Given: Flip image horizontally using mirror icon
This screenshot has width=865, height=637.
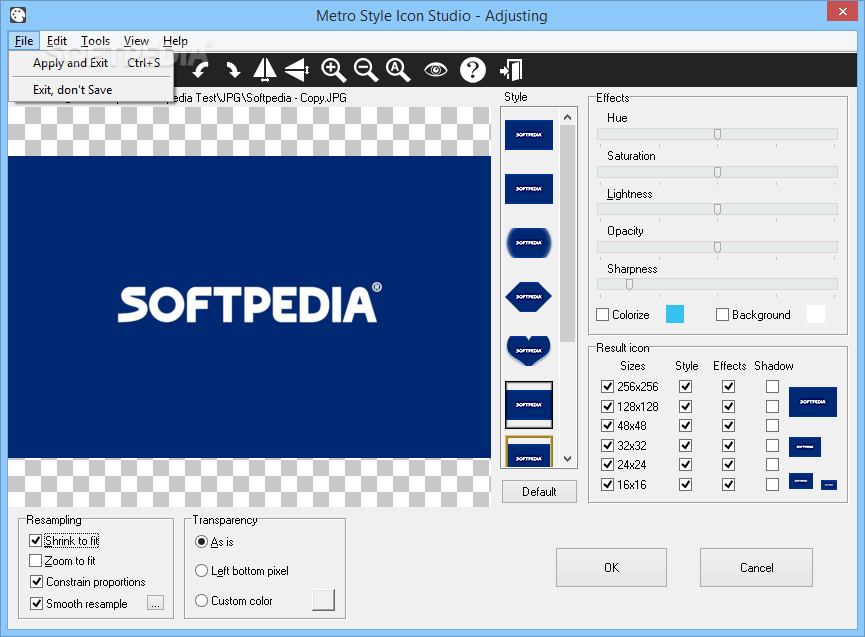Looking at the screenshot, I should tap(265, 70).
